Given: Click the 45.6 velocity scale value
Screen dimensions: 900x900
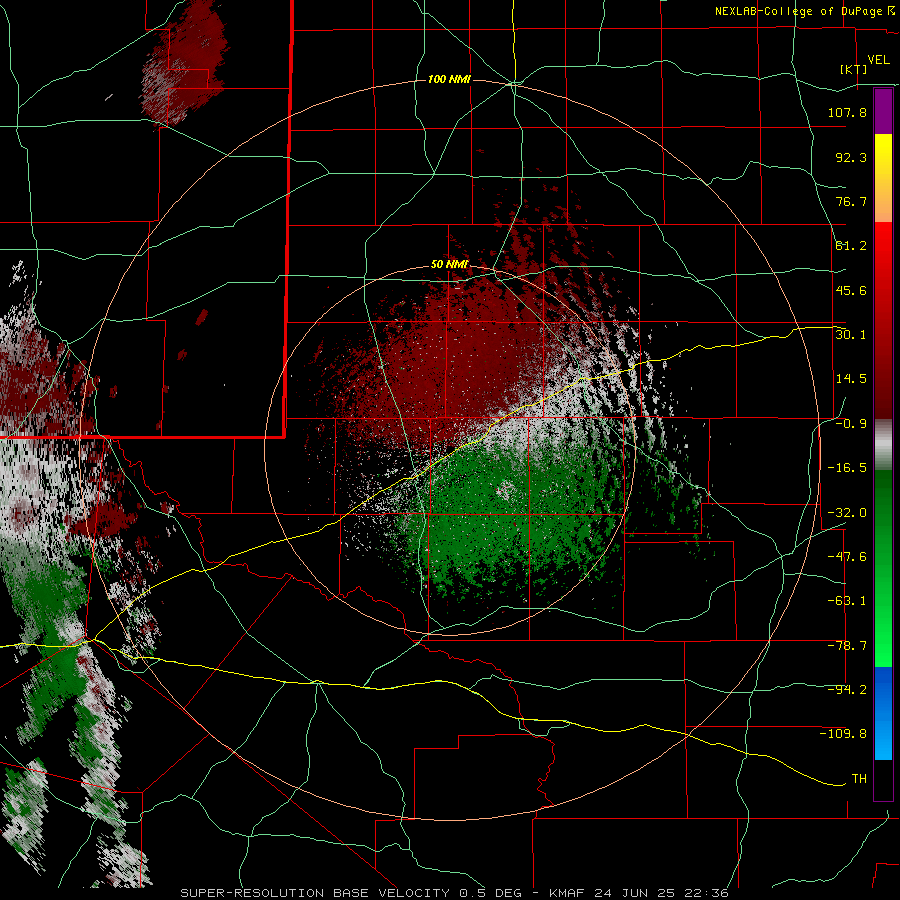Looking at the screenshot, I should tap(851, 290).
